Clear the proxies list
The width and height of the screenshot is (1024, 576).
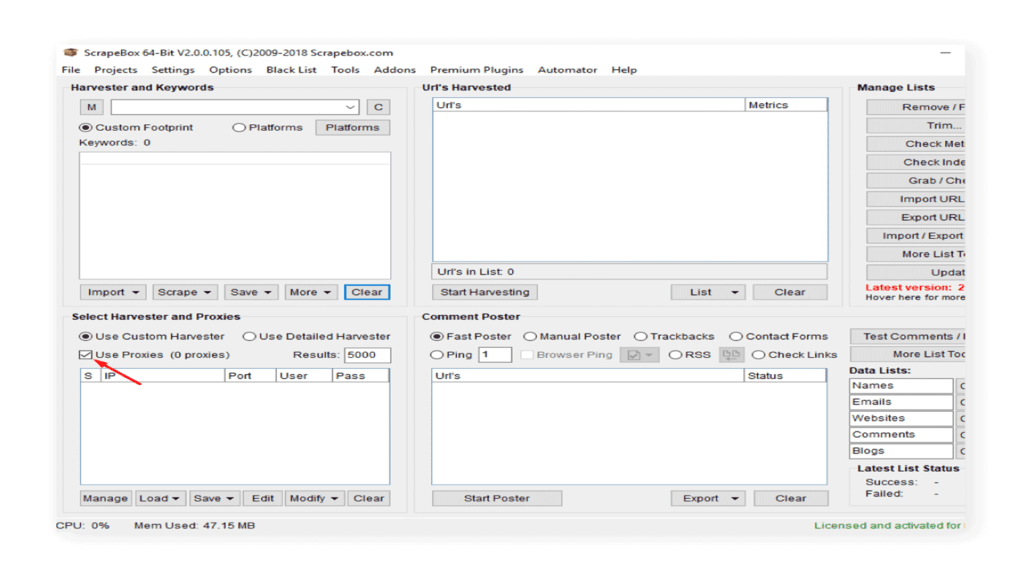coord(369,498)
